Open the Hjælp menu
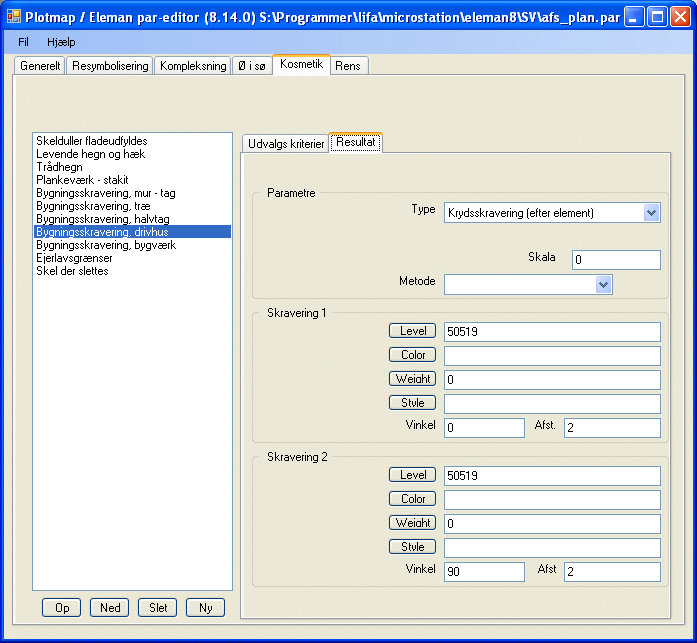Screen dimensions: 697x643 61,42
